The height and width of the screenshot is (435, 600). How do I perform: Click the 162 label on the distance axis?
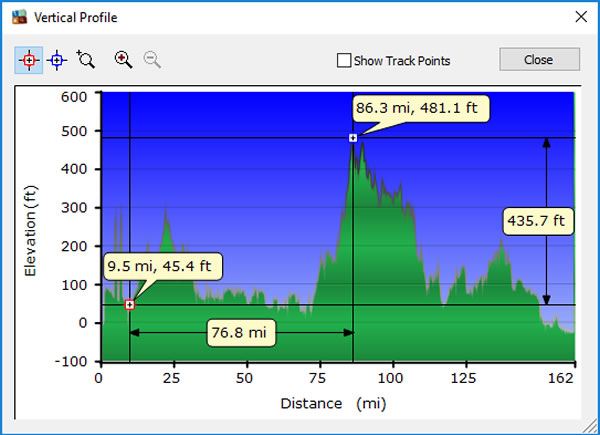pos(561,378)
